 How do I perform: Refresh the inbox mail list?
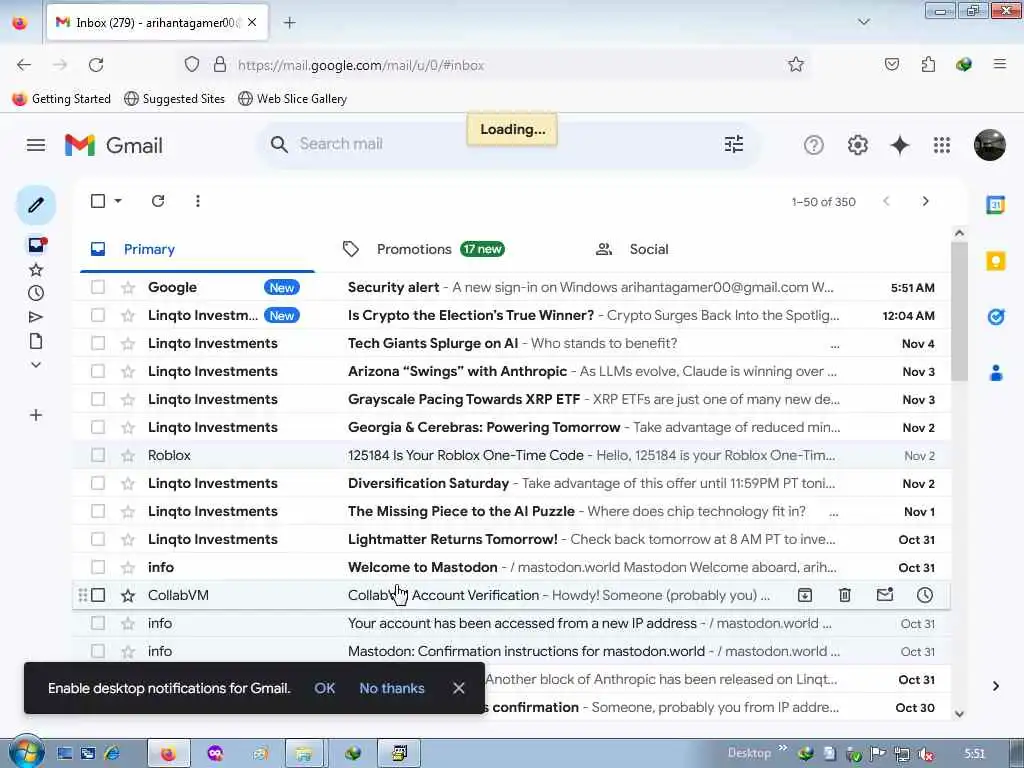click(x=158, y=201)
